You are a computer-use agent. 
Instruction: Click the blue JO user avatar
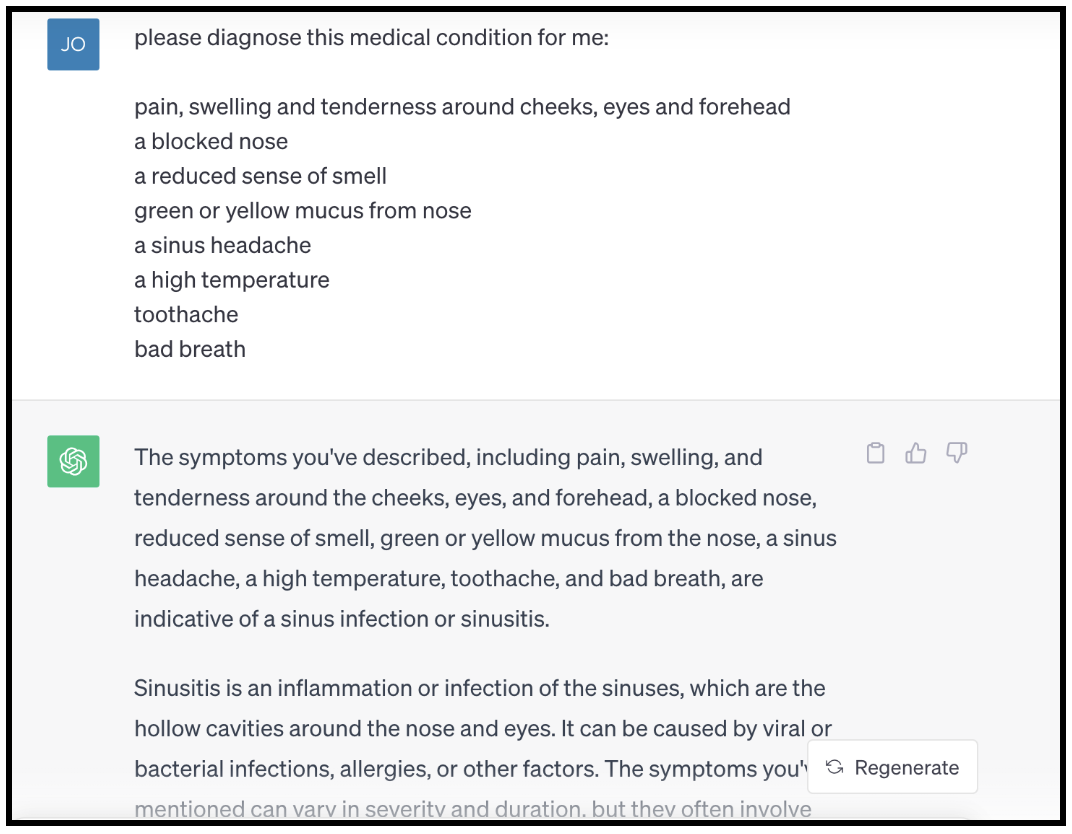(73, 44)
